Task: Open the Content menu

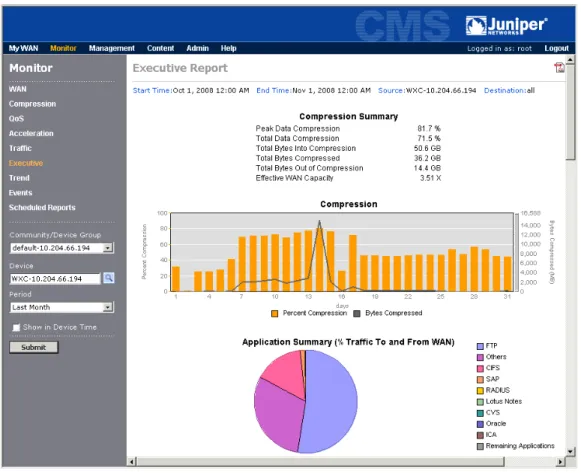Action: click(160, 48)
